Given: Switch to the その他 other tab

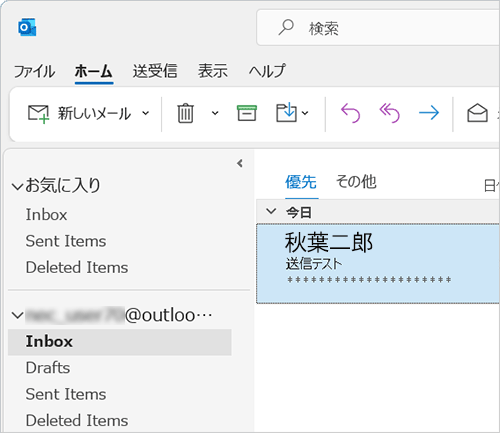Looking at the screenshot, I should tap(356, 182).
